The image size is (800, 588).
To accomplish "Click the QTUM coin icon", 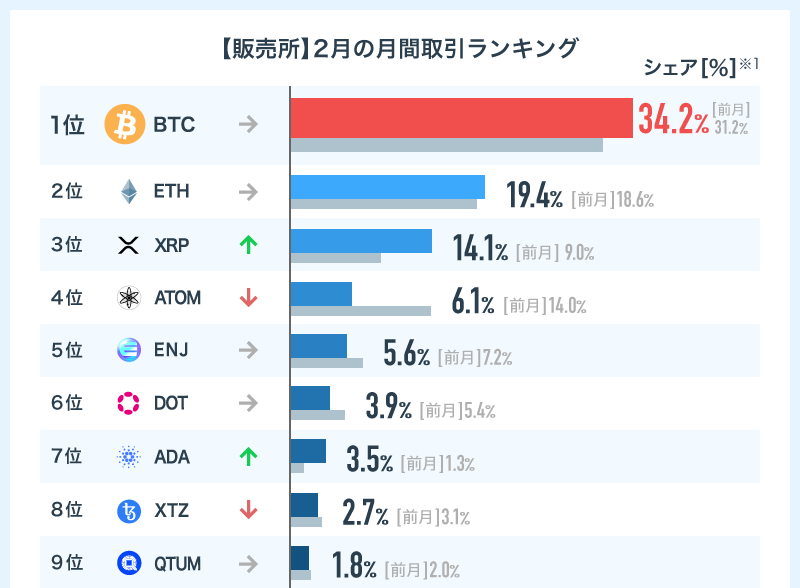I will pyautogui.click(x=128, y=564).
